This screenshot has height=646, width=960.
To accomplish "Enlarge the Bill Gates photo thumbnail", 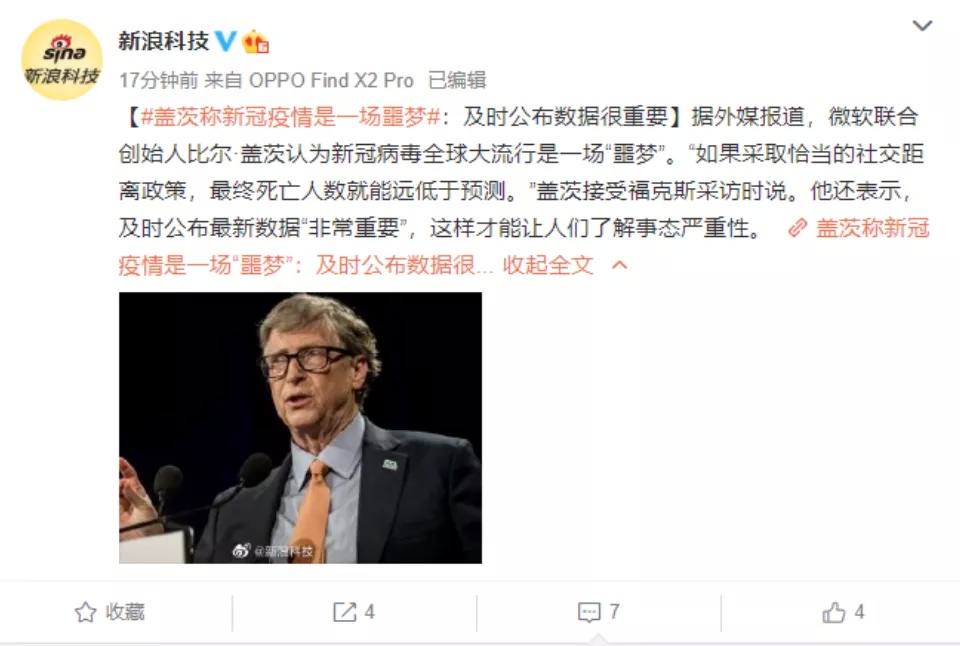I will [301, 427].
